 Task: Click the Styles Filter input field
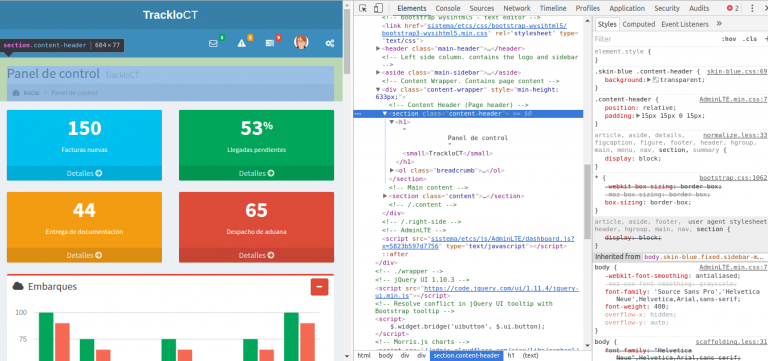[x=655, y=39]
